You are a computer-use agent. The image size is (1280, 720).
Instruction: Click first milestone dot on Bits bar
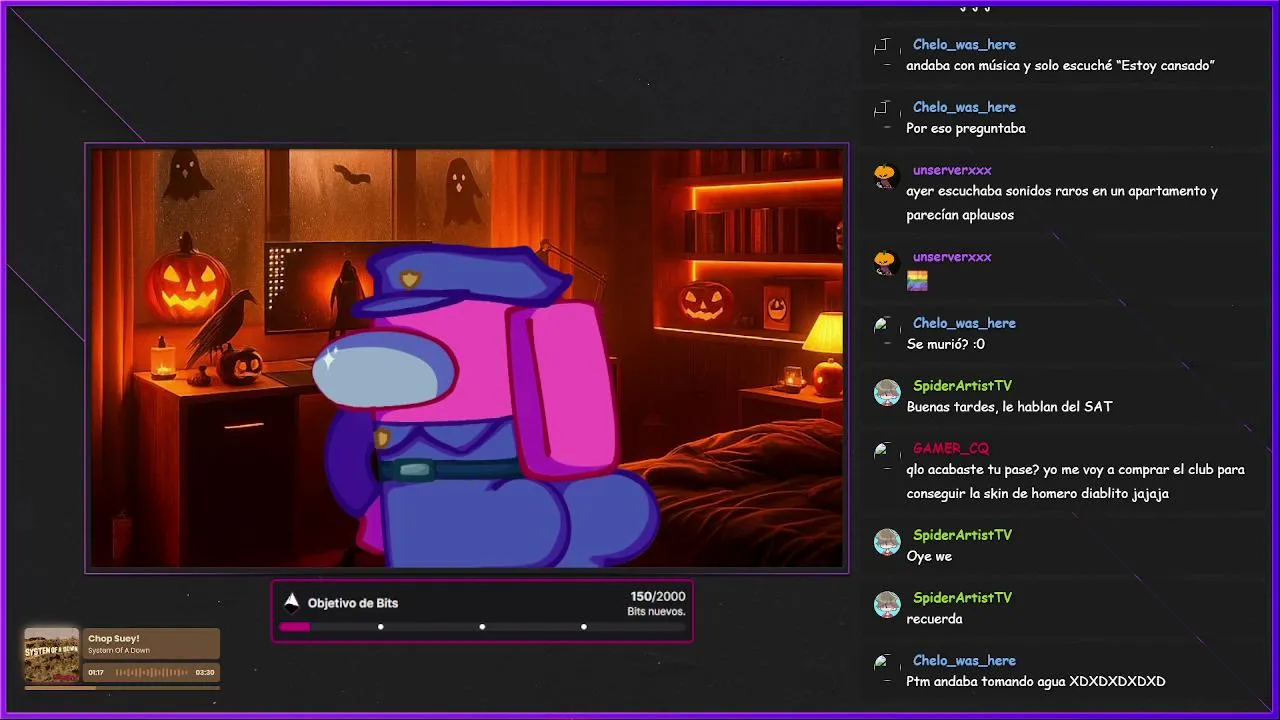tap(380, 627)
